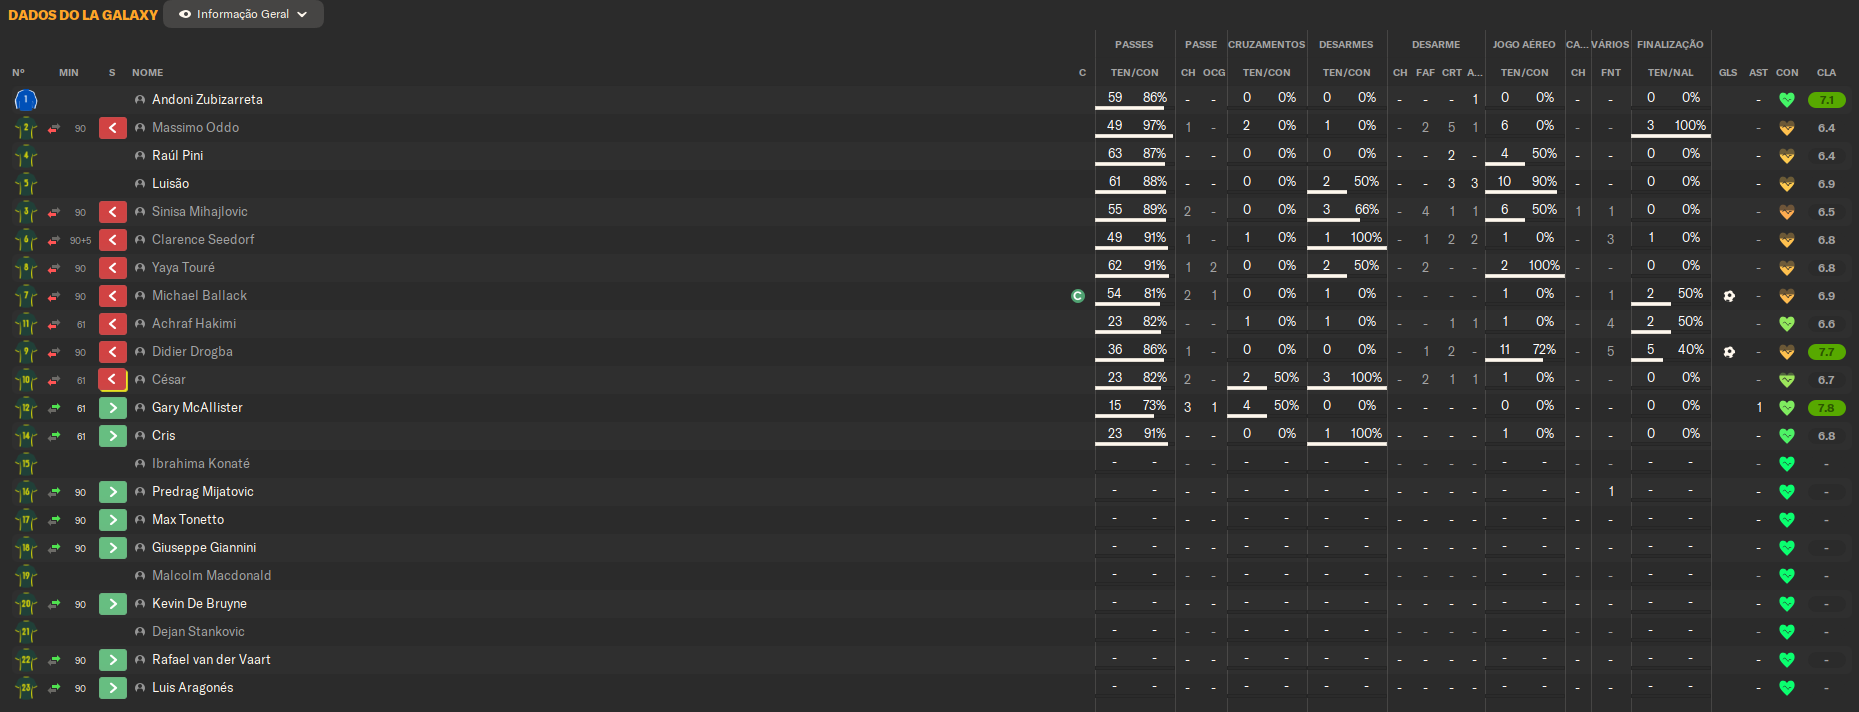Viewport: 1859px width, 712px height.
Task: Click the substitution swap icon beside Cris
Action: [54, 436]
